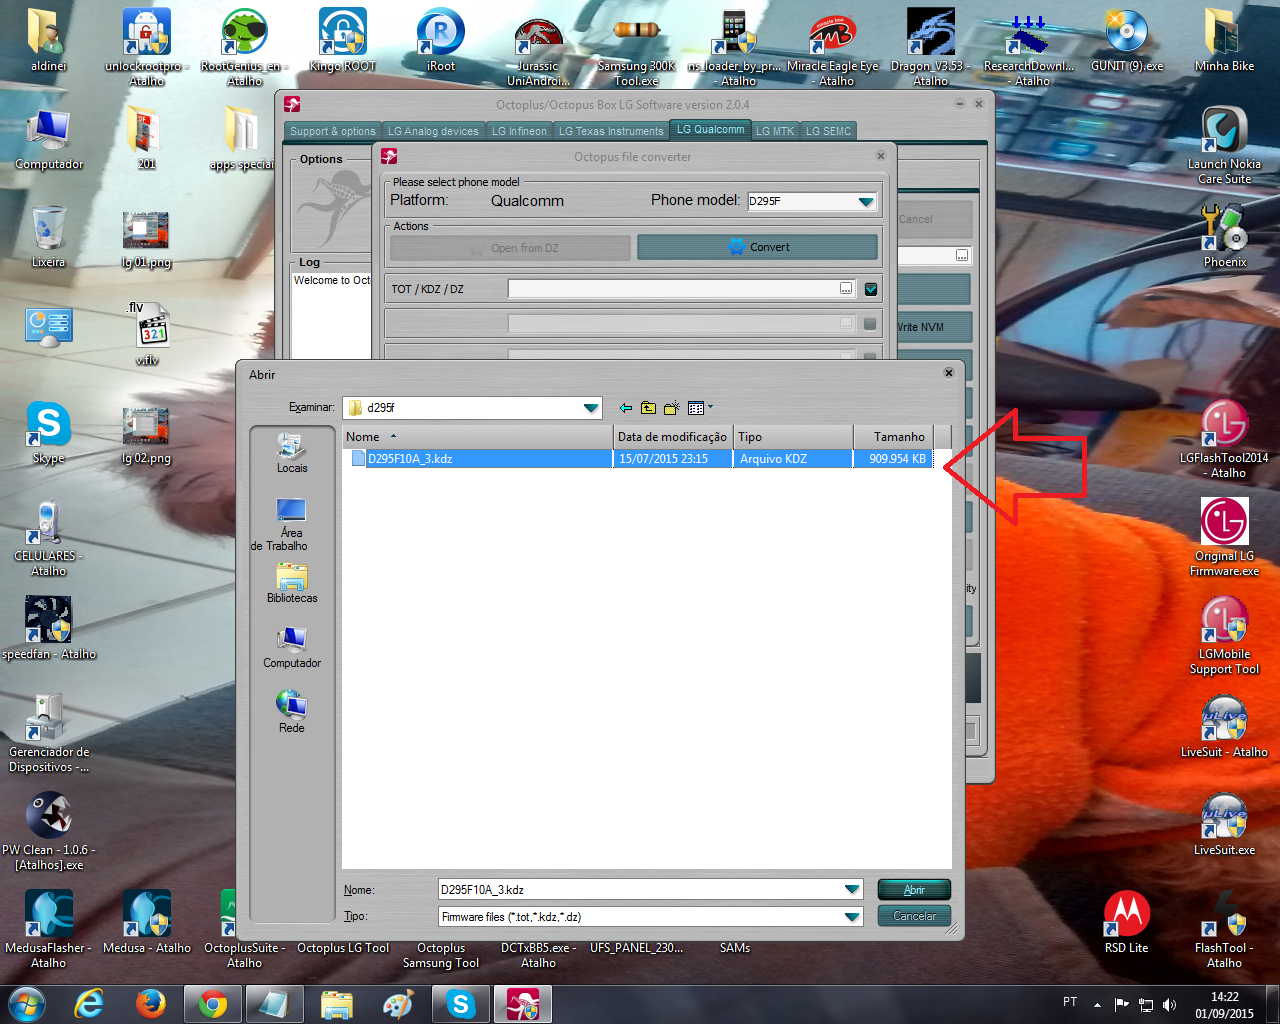Image resolution: width=1280 pixels, height=1024 pixels.
Task: Switch to the LG Infineon tab
Action: click(519, 131)
